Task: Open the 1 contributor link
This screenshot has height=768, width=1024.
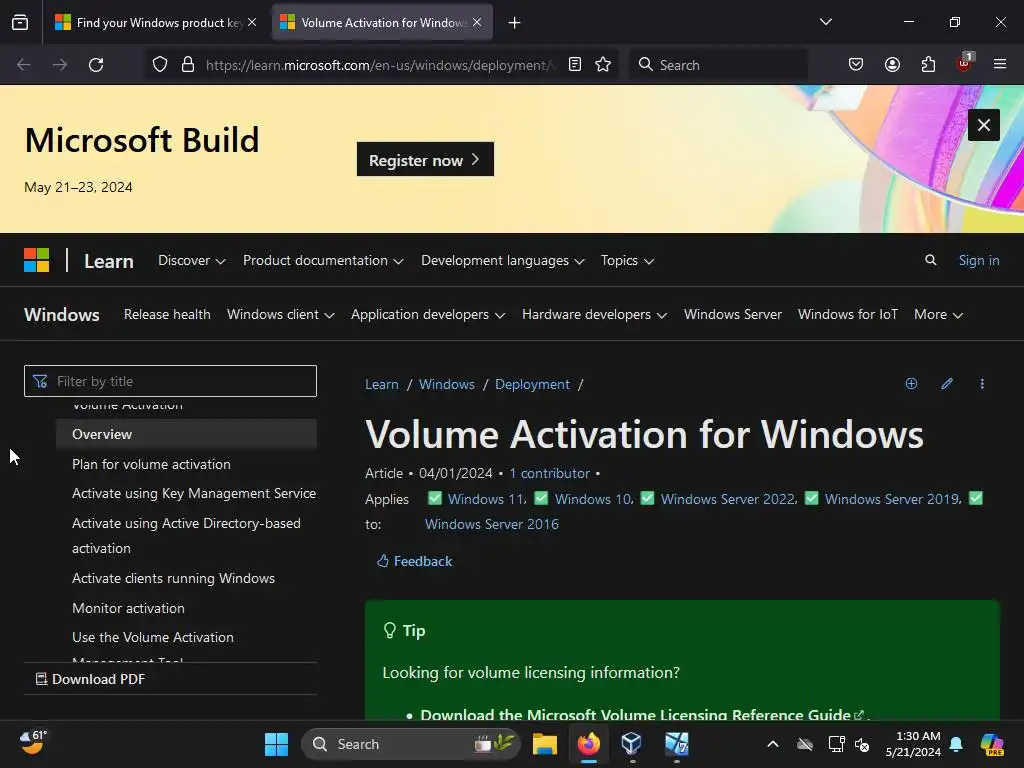Action: click(x=549, y=473)
